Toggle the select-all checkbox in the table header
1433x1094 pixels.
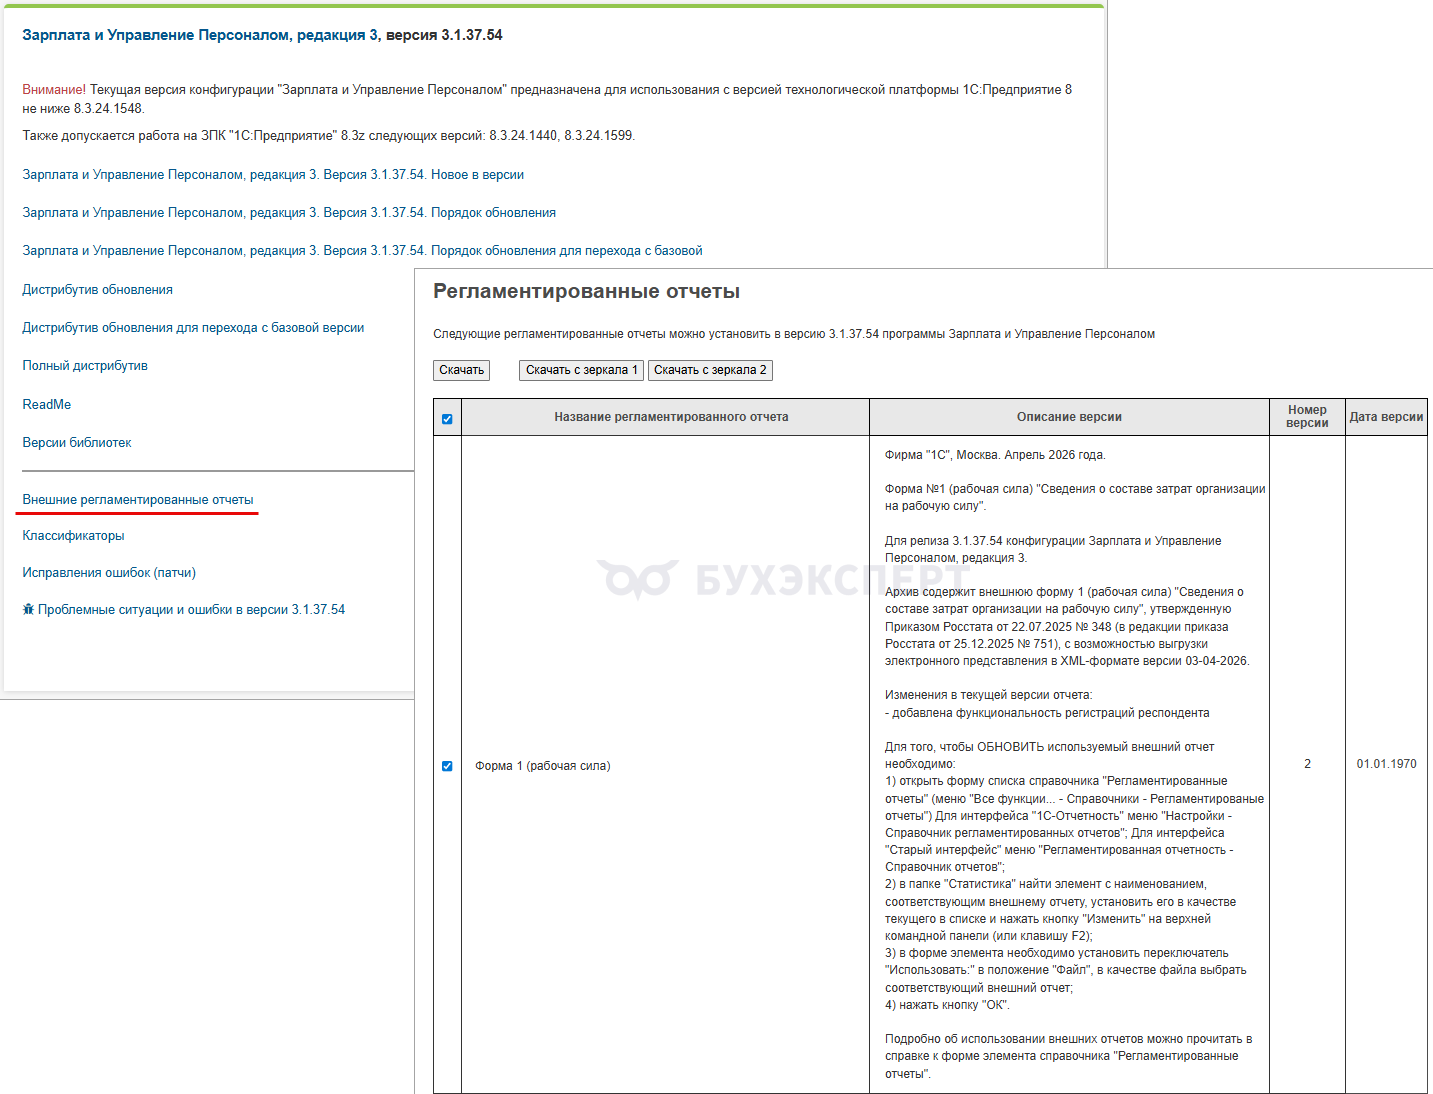[x=447, y=419]
